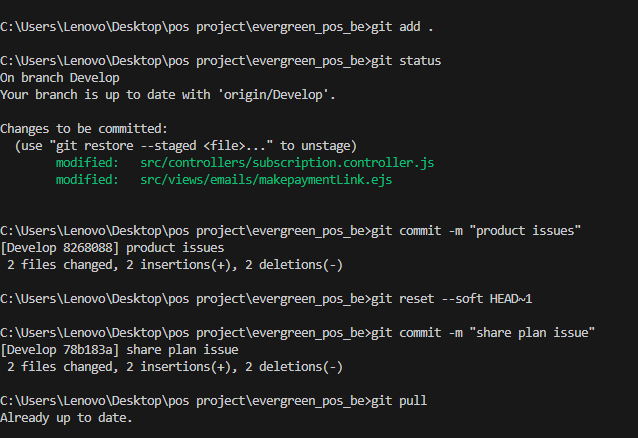Click the "Changes to be committed:" heading

(x=84, y=129)
